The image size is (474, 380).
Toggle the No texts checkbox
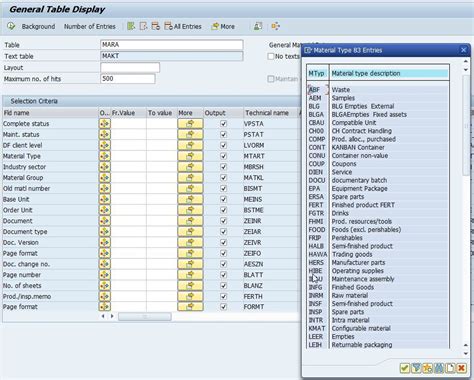click(271, 56)
